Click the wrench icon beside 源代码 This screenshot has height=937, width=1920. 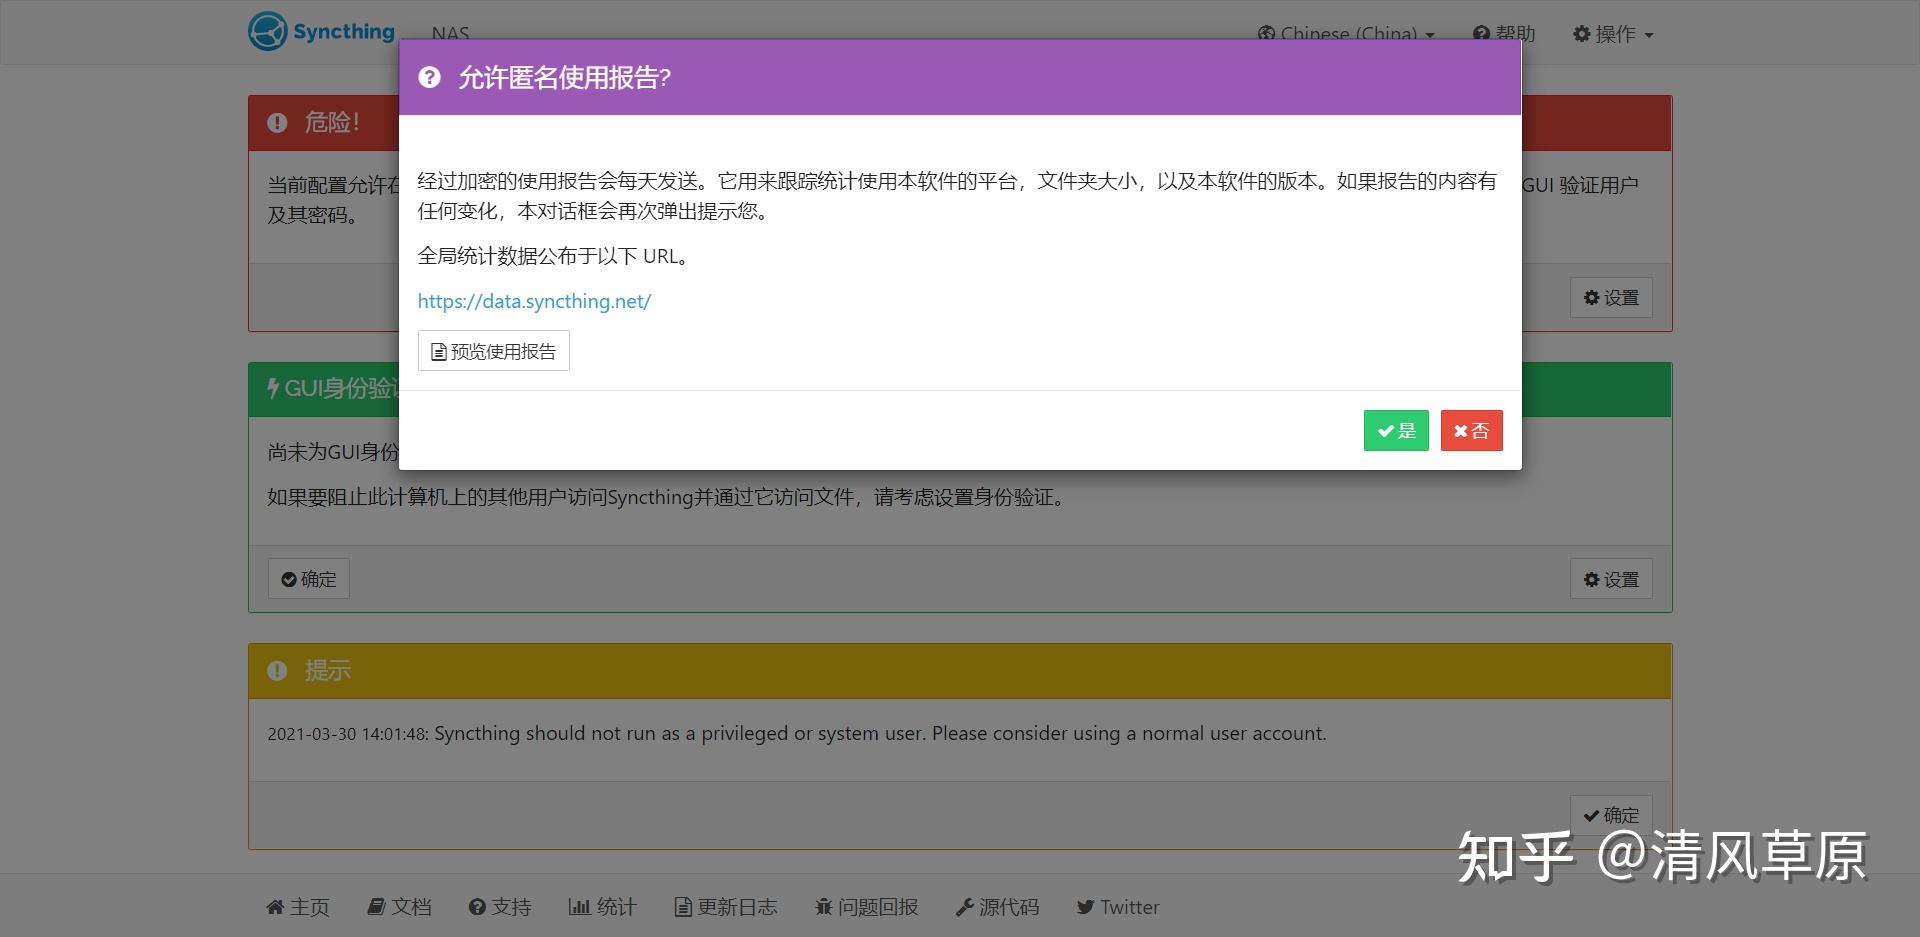point(965,907)
